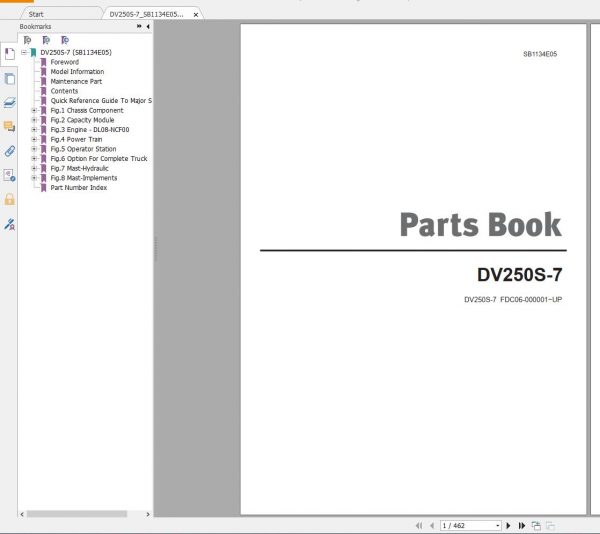
Task: Click the SB1134E05 code on the page
Action: point(540,54)
